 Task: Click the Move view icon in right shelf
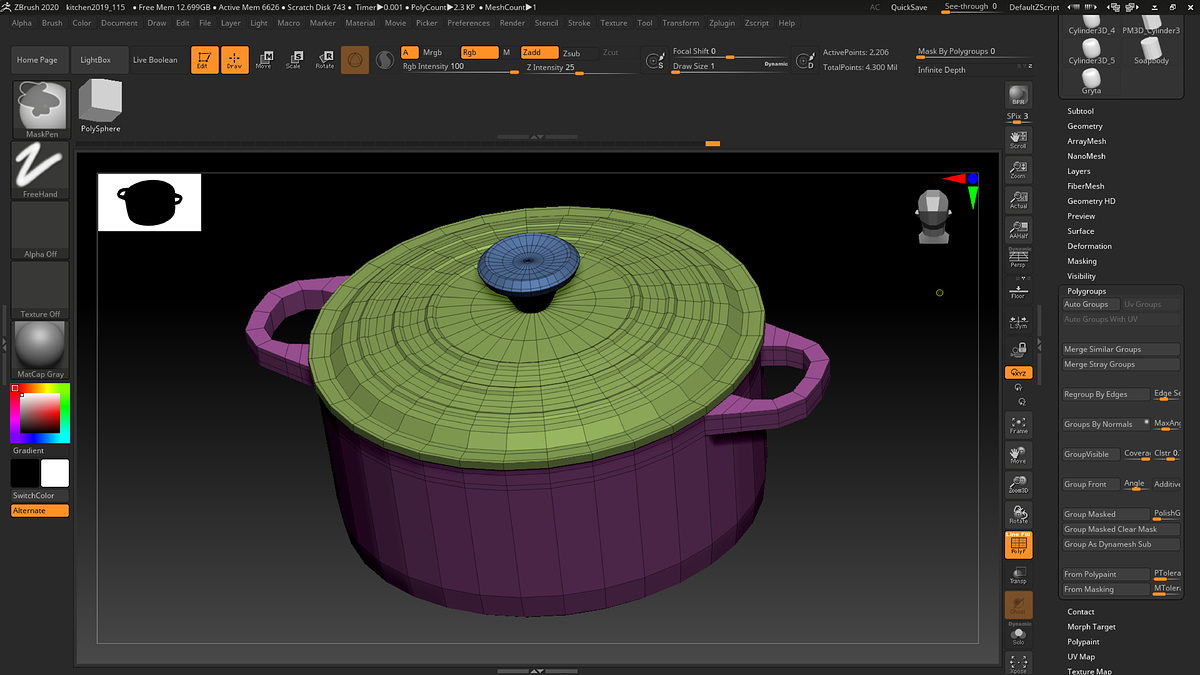[x=1018, y=455]
